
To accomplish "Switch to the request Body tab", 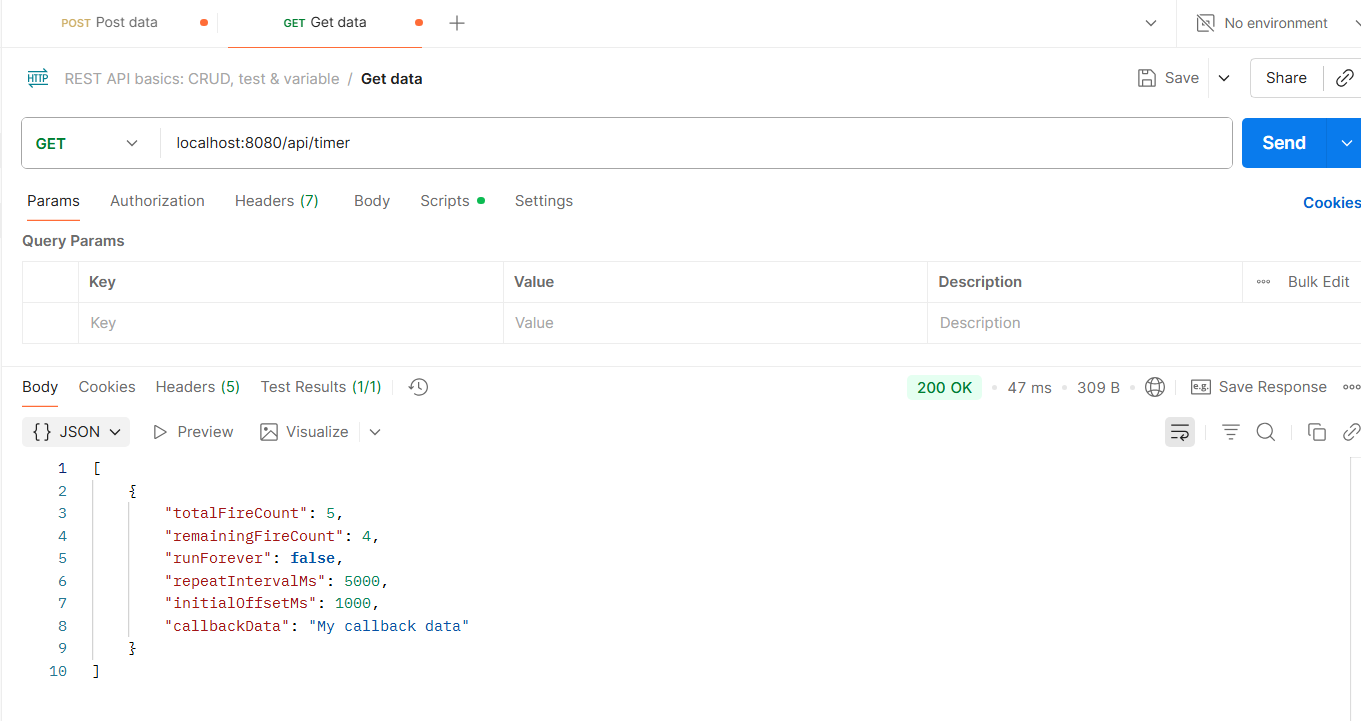I will 372,201.
